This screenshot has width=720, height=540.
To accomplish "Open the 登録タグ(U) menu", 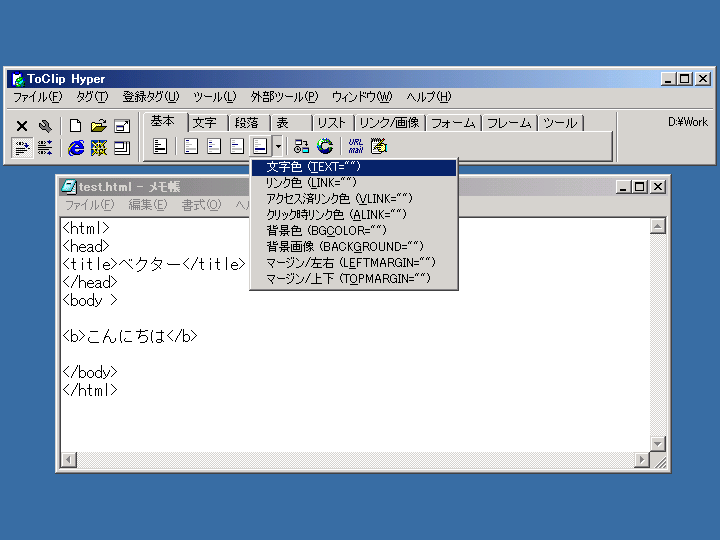I will click(151, 97).
